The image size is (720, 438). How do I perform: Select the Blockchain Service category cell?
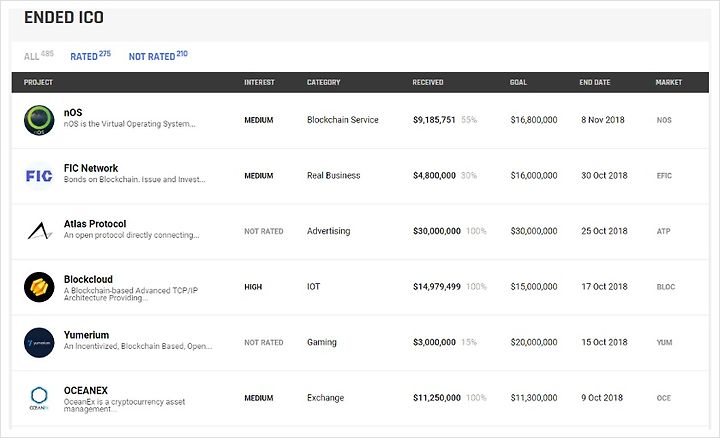343,120
